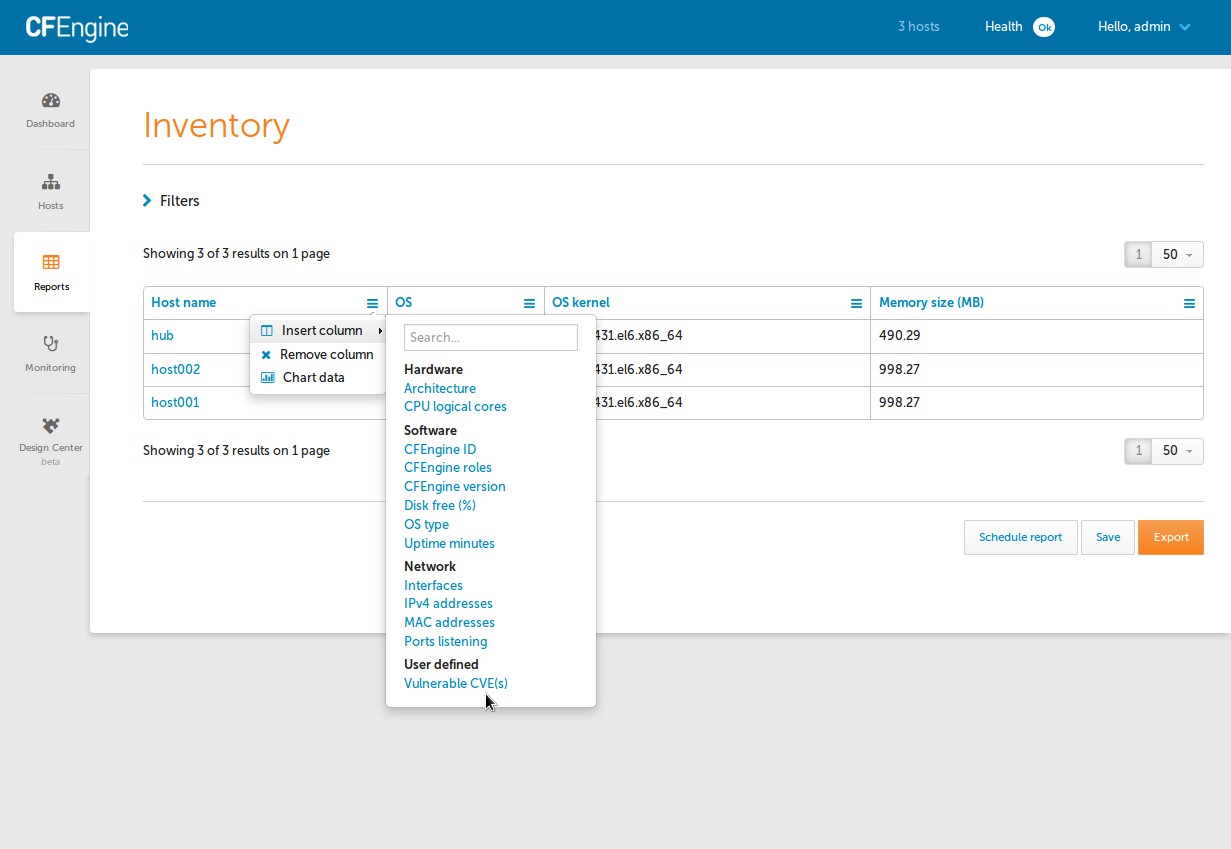Open the Host name column menu icon
The image size is (1231, 849).
pos(372,302)
